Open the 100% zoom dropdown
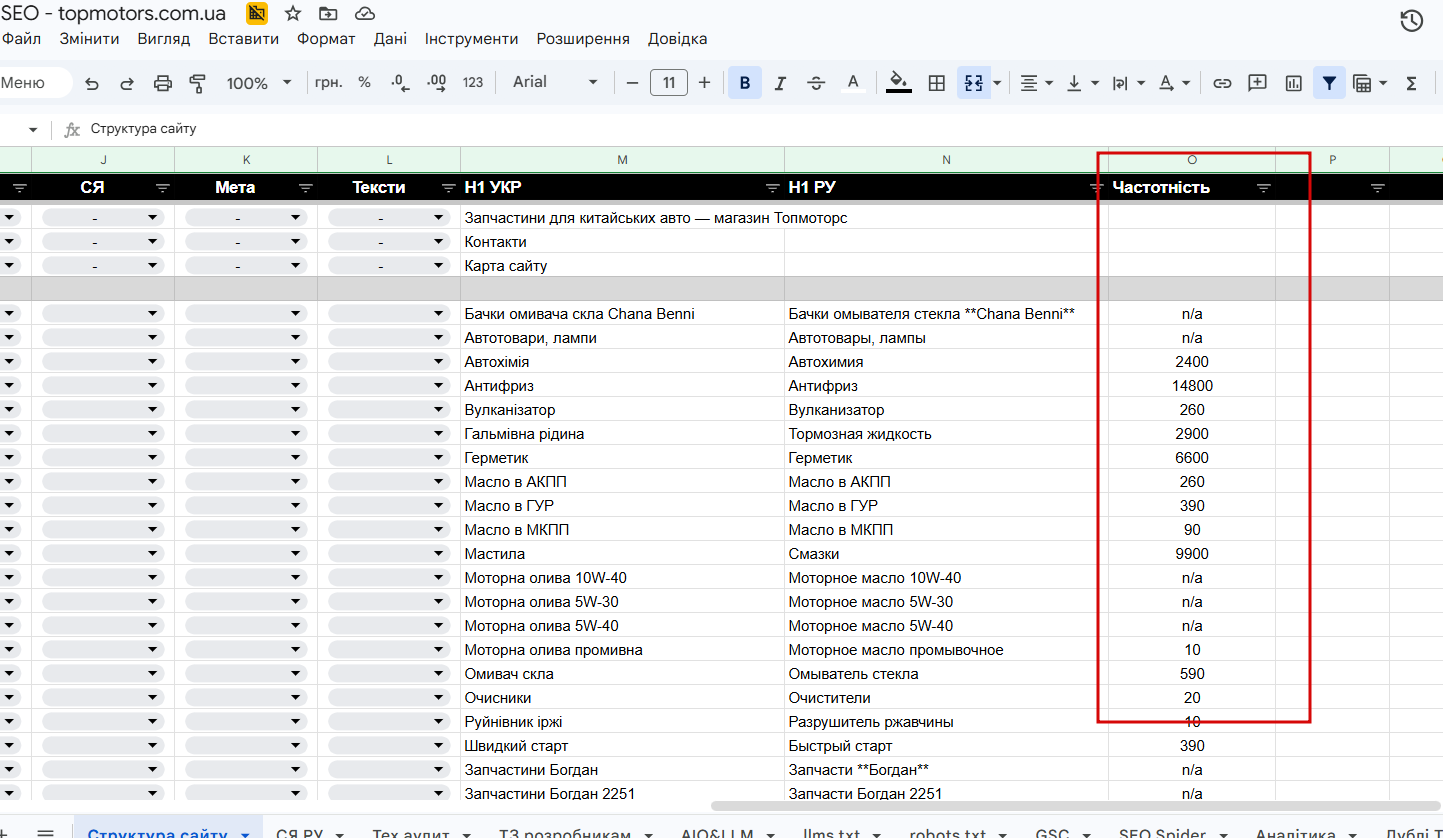Viewport: 1443px width, 838px height. [x=259, y=83]
